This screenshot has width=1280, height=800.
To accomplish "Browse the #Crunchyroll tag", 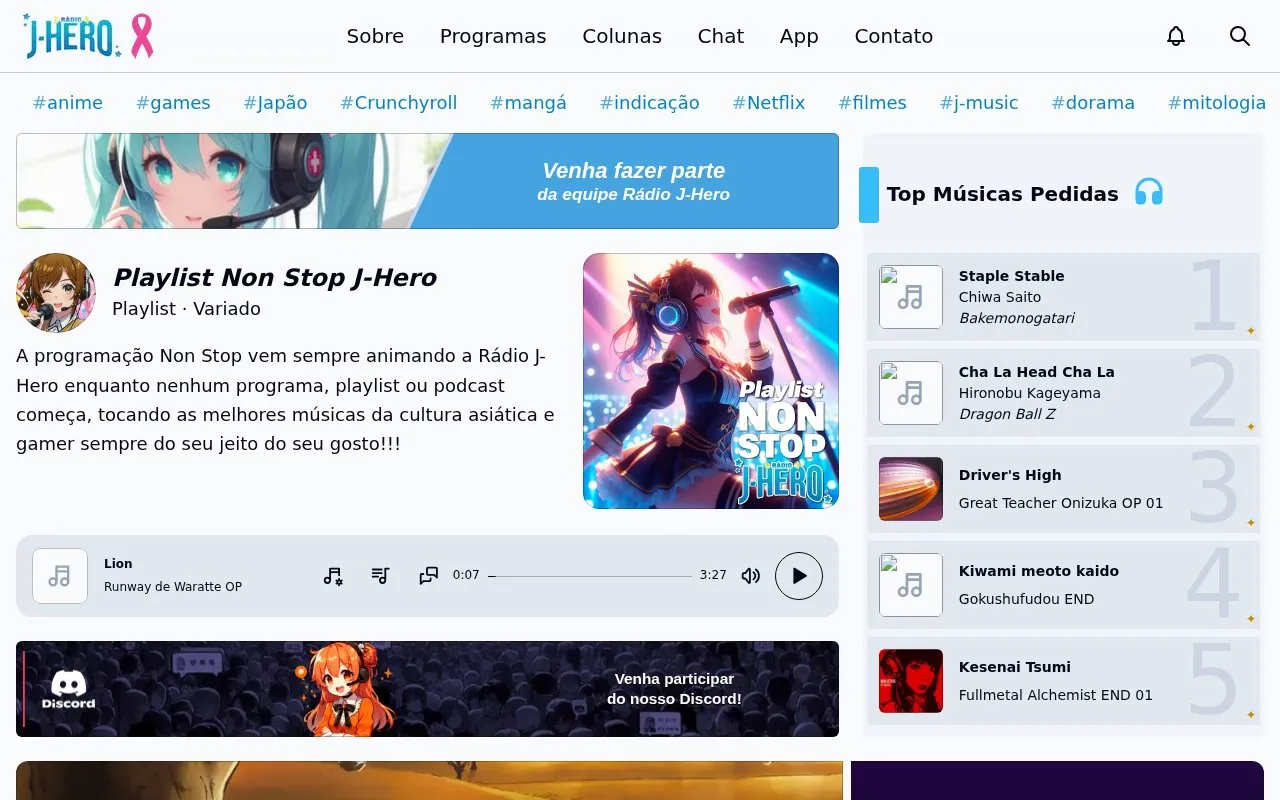I will (x=399, y=103).
